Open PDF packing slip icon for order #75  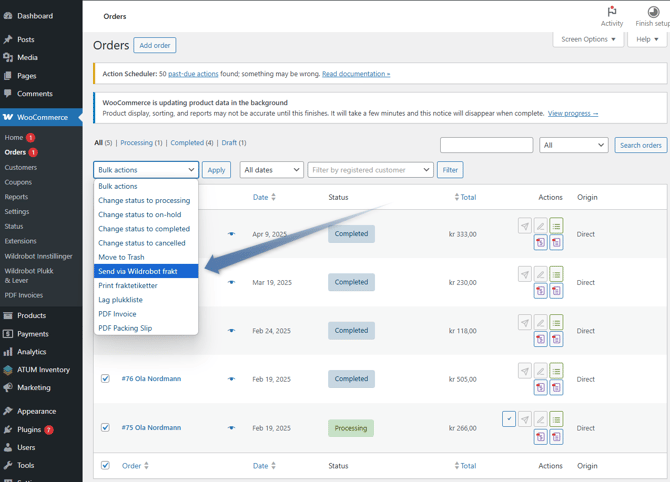click(x=556, y=437)
